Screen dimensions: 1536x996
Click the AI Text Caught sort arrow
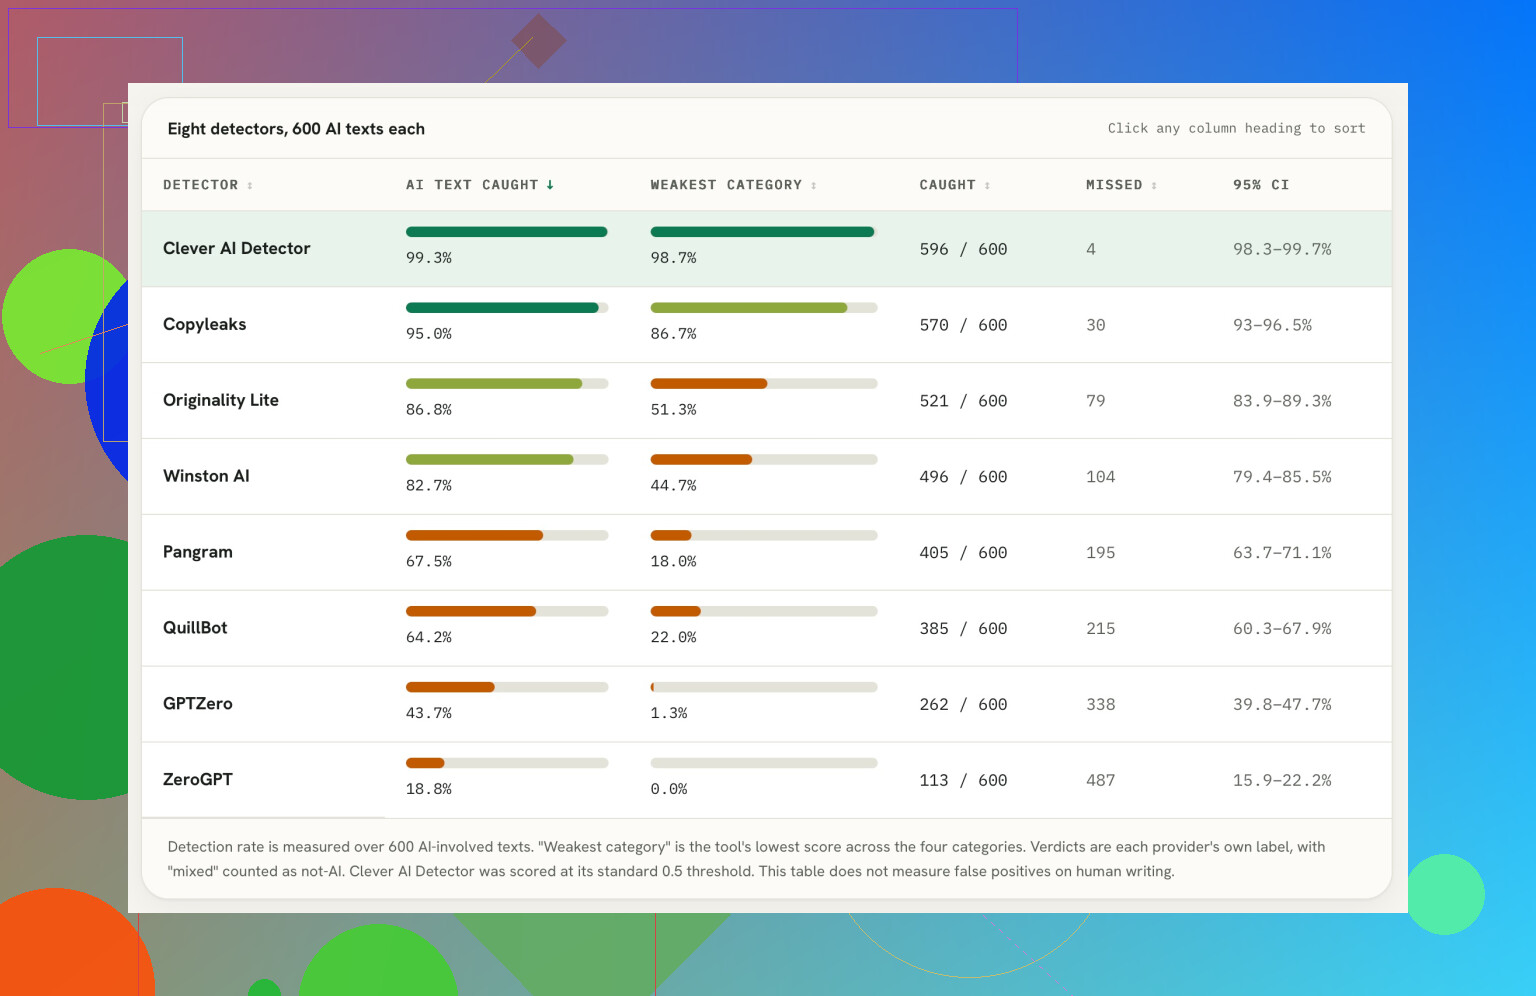(550, 185)
